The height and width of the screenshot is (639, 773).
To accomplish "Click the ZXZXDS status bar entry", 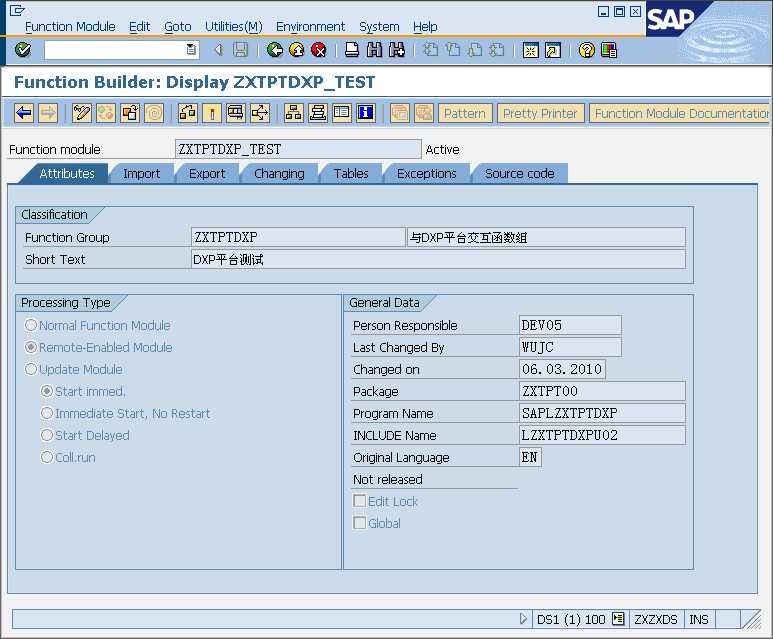I will [656, 619].
